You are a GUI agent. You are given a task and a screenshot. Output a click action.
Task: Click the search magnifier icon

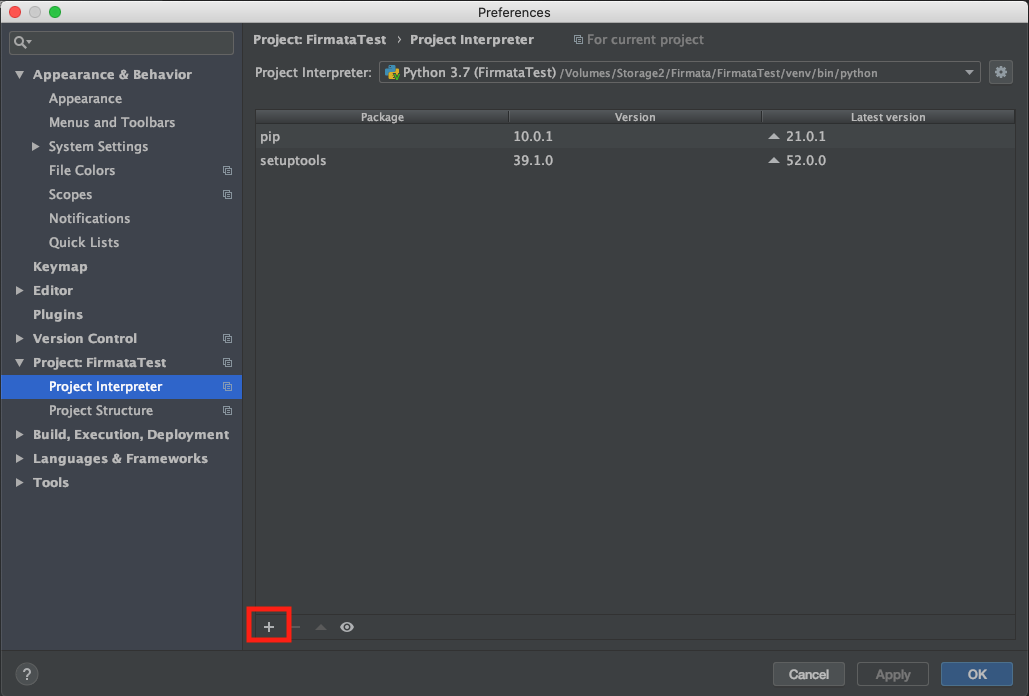point(22,43)
